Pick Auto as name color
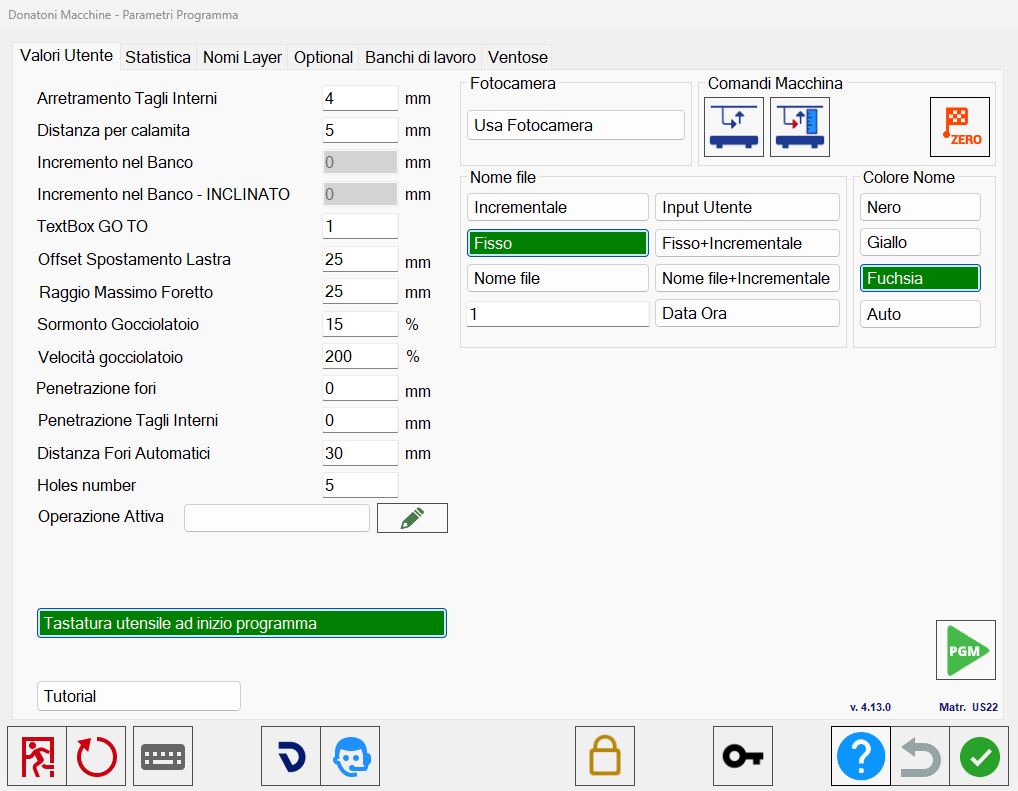The height and width of the screenshot is (791, 1018). (920, 314)
